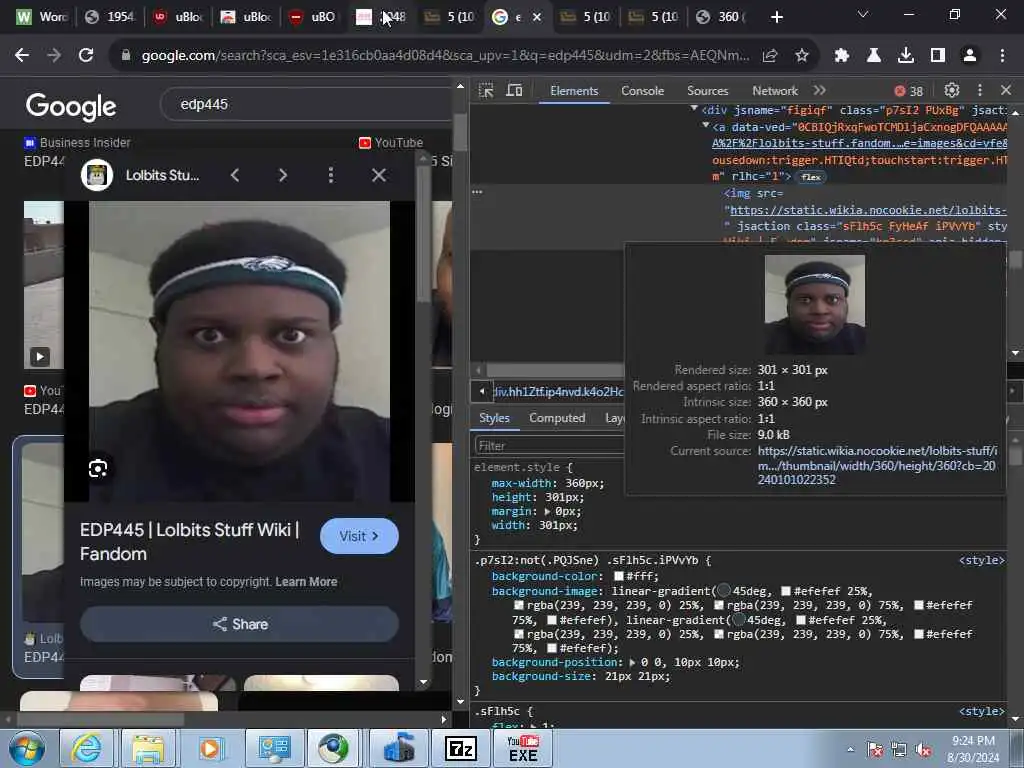Open the first #efefef 25% color swatch
The image size is (1024, 768).
coord(786,591)
